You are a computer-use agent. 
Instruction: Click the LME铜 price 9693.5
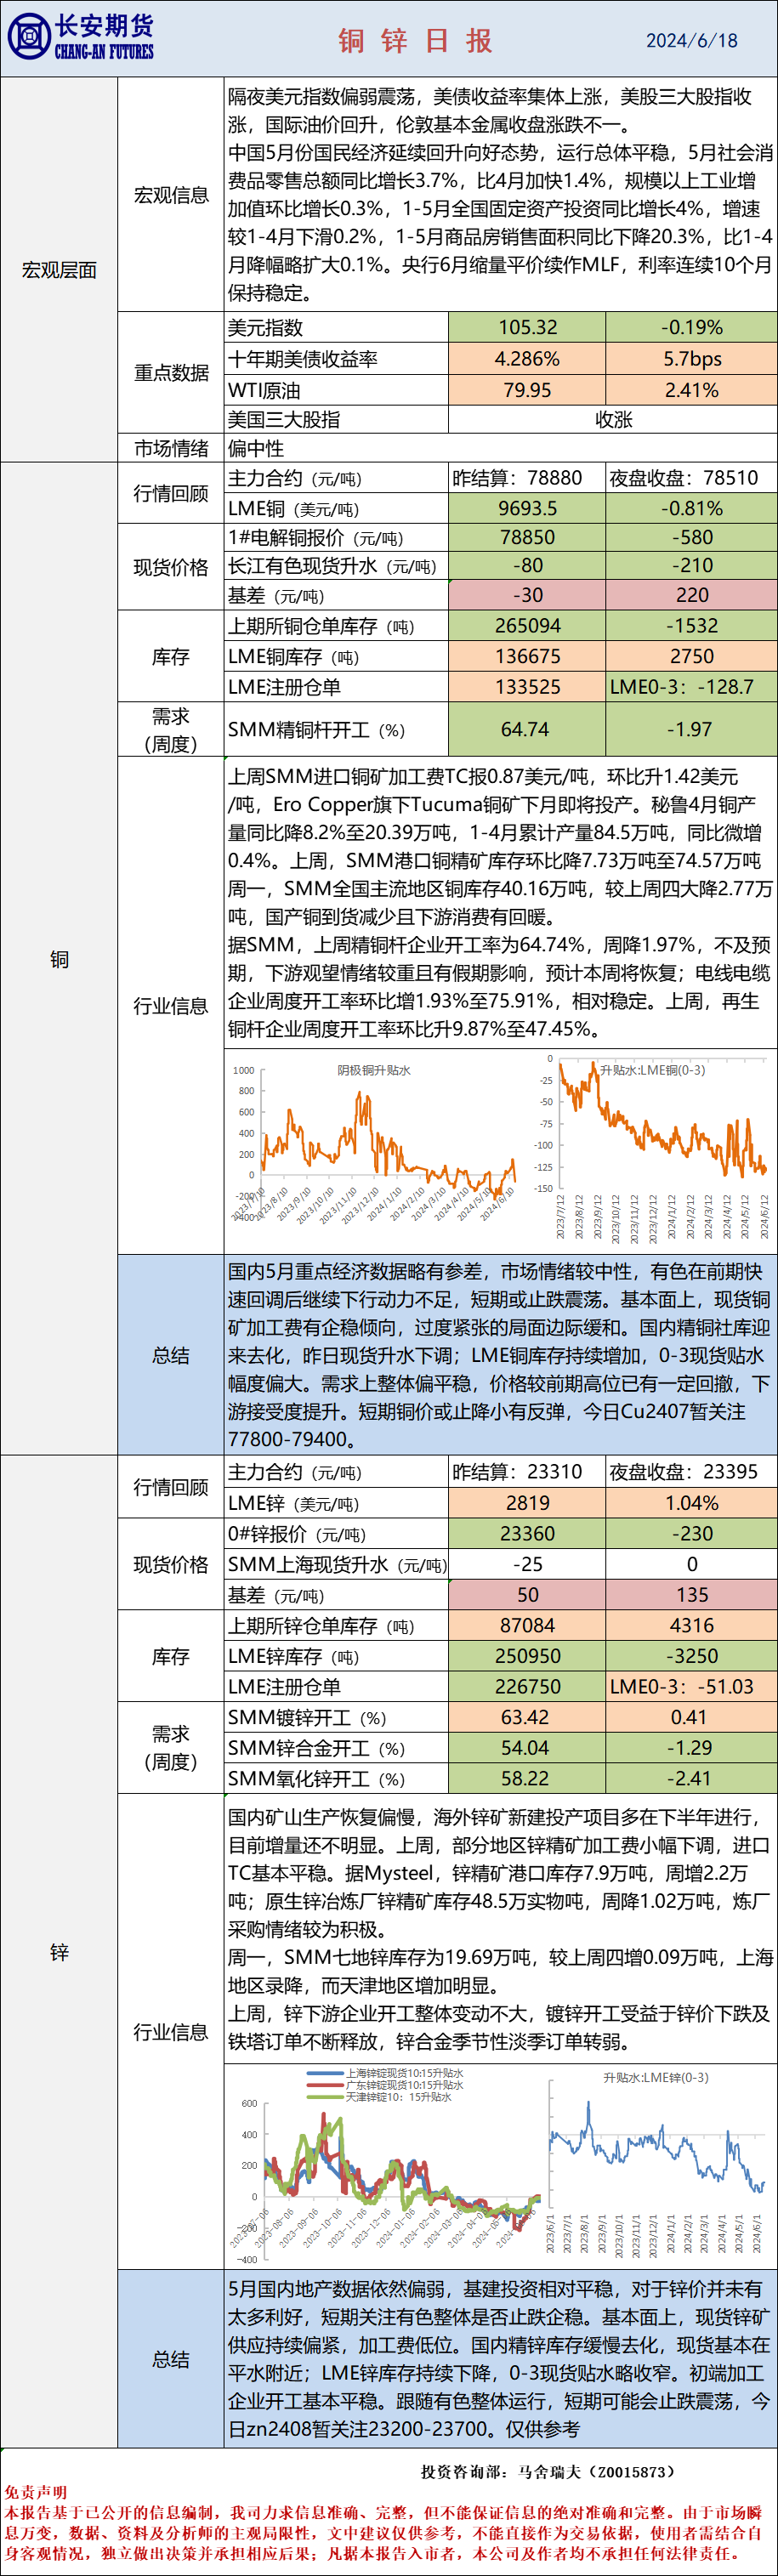[527, 508]
